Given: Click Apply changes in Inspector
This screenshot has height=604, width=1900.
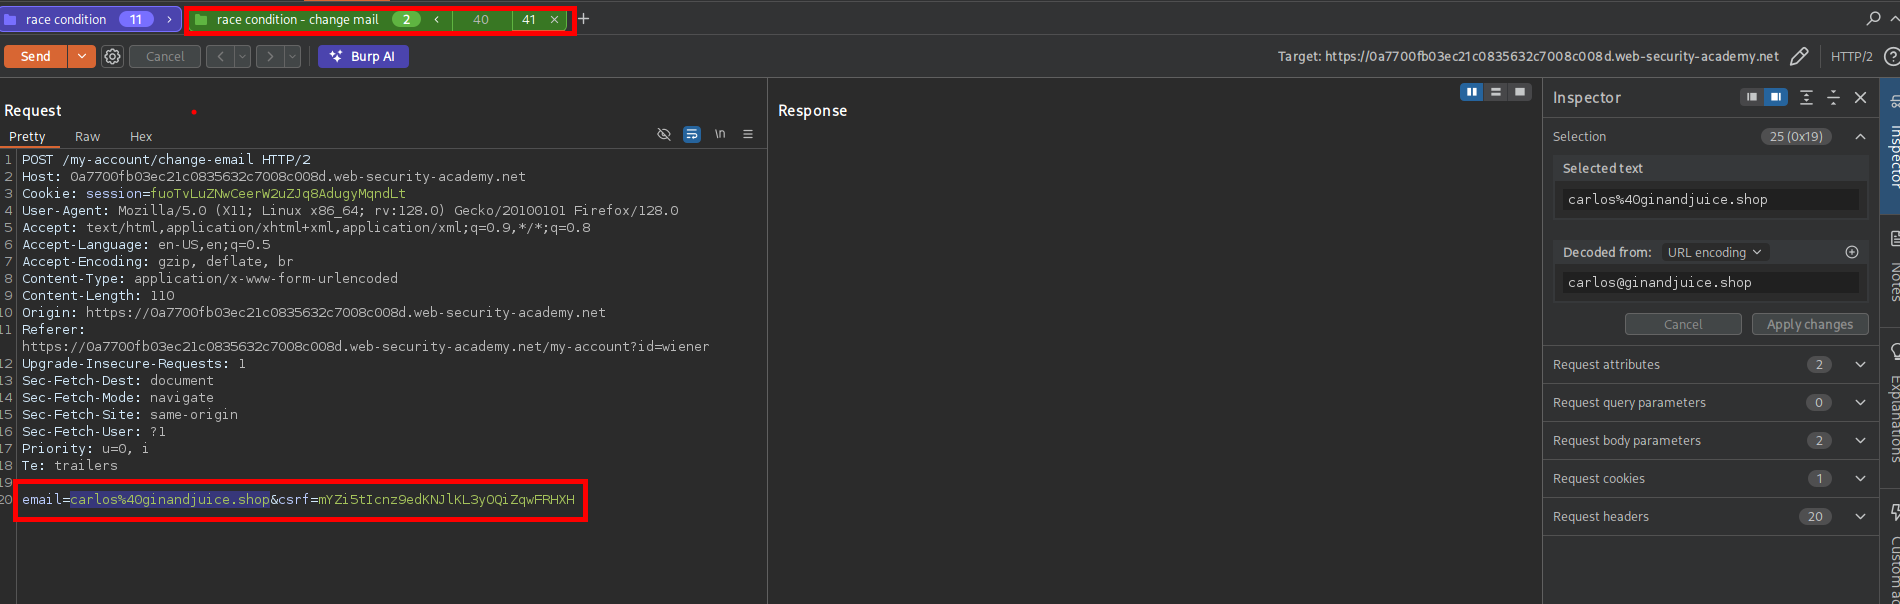Looking at the screenshot, I should [x=1809, y=324].
